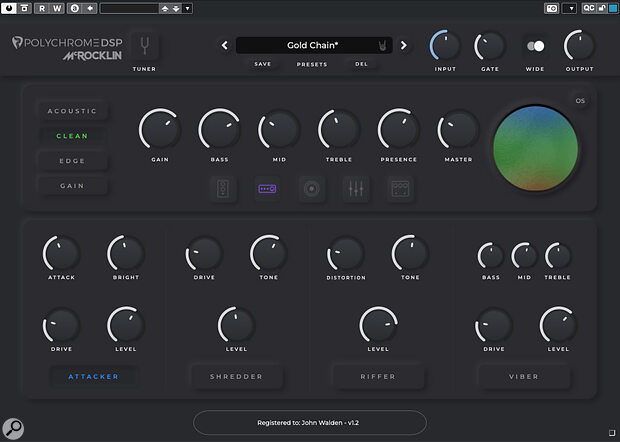Click the host next-preset down arrow

(x=176, y=8)
